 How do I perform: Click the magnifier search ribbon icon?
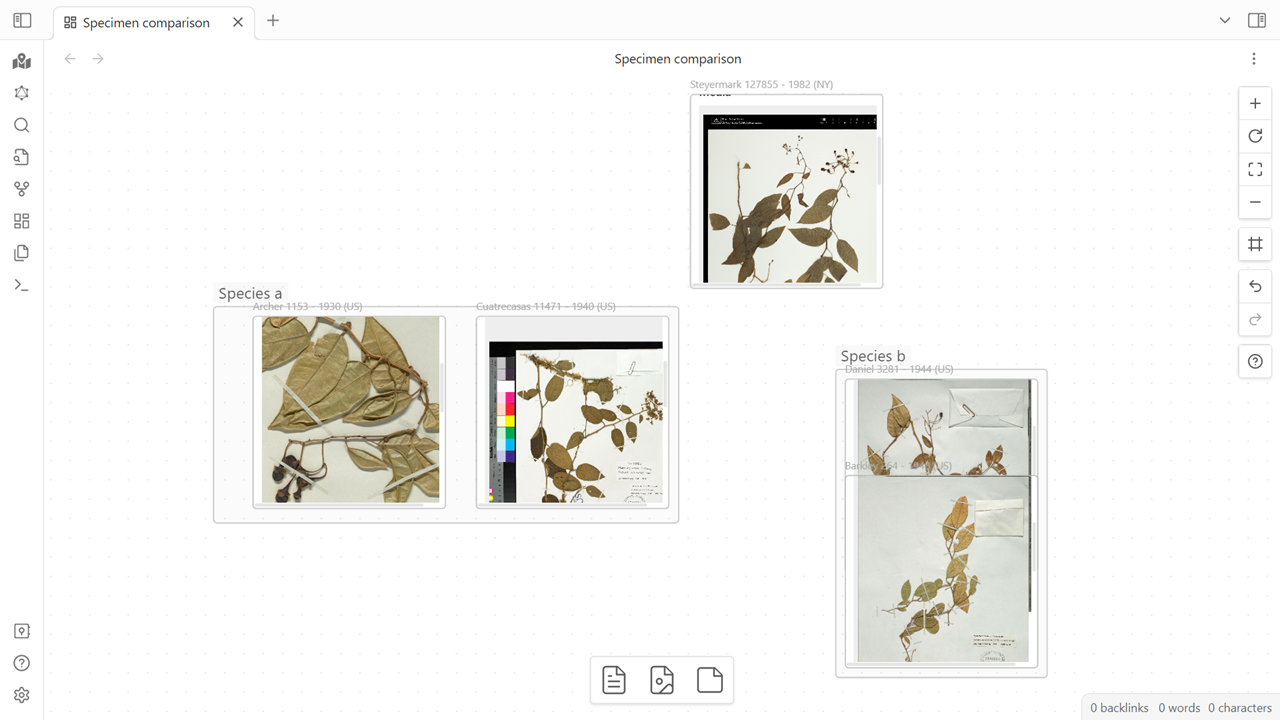coord(22,125)
